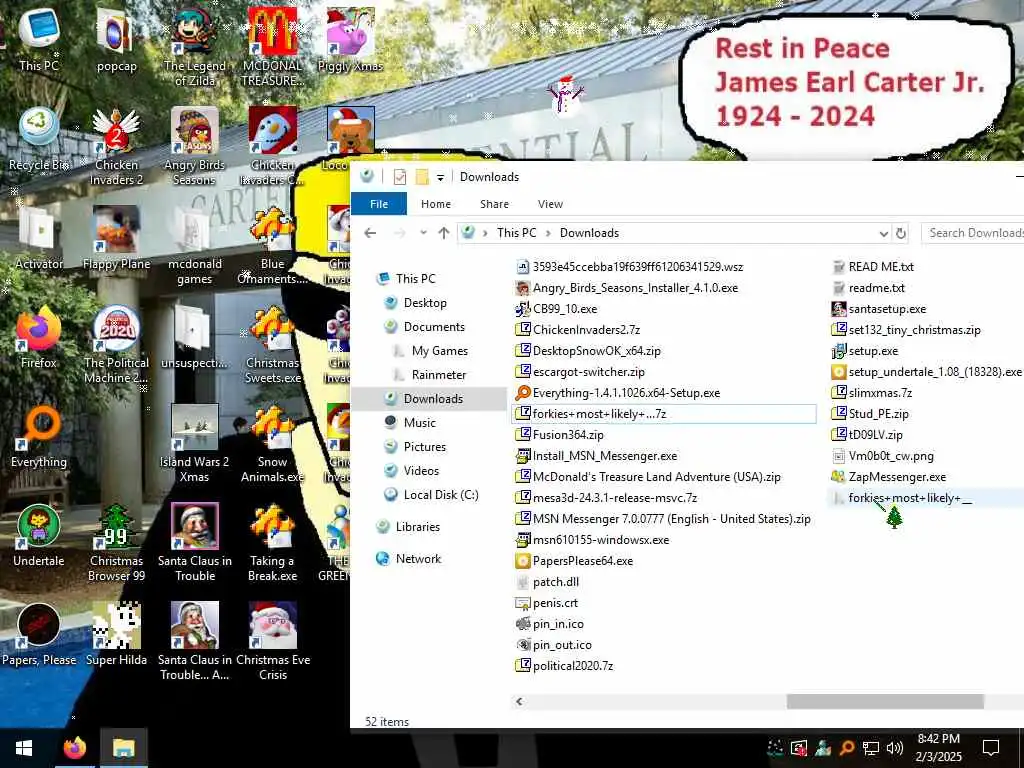
Task: Select Libraries in navigation pane
Action: coord(417,527)
